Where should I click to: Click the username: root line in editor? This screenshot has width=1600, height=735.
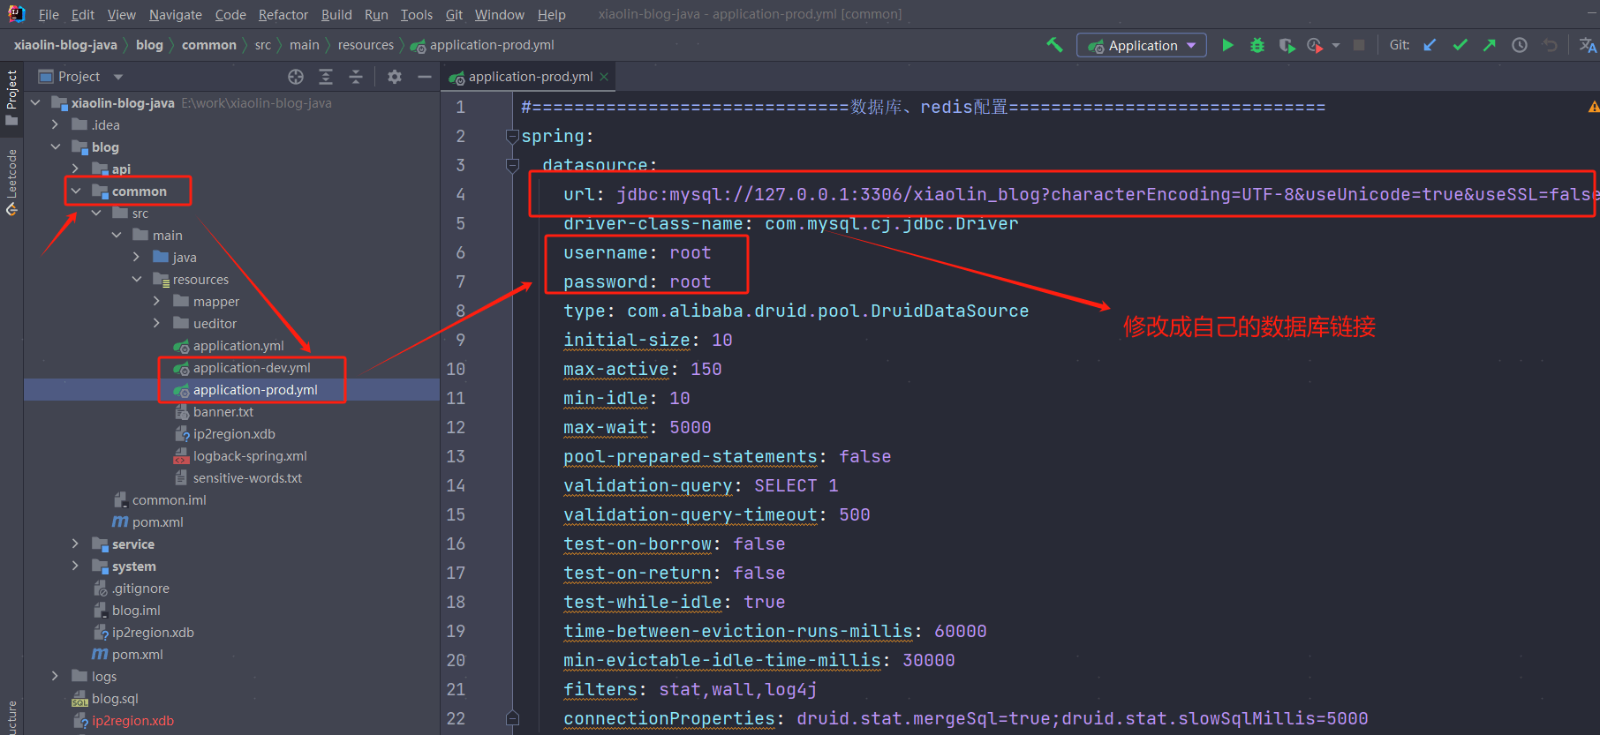tap(637, 253)
